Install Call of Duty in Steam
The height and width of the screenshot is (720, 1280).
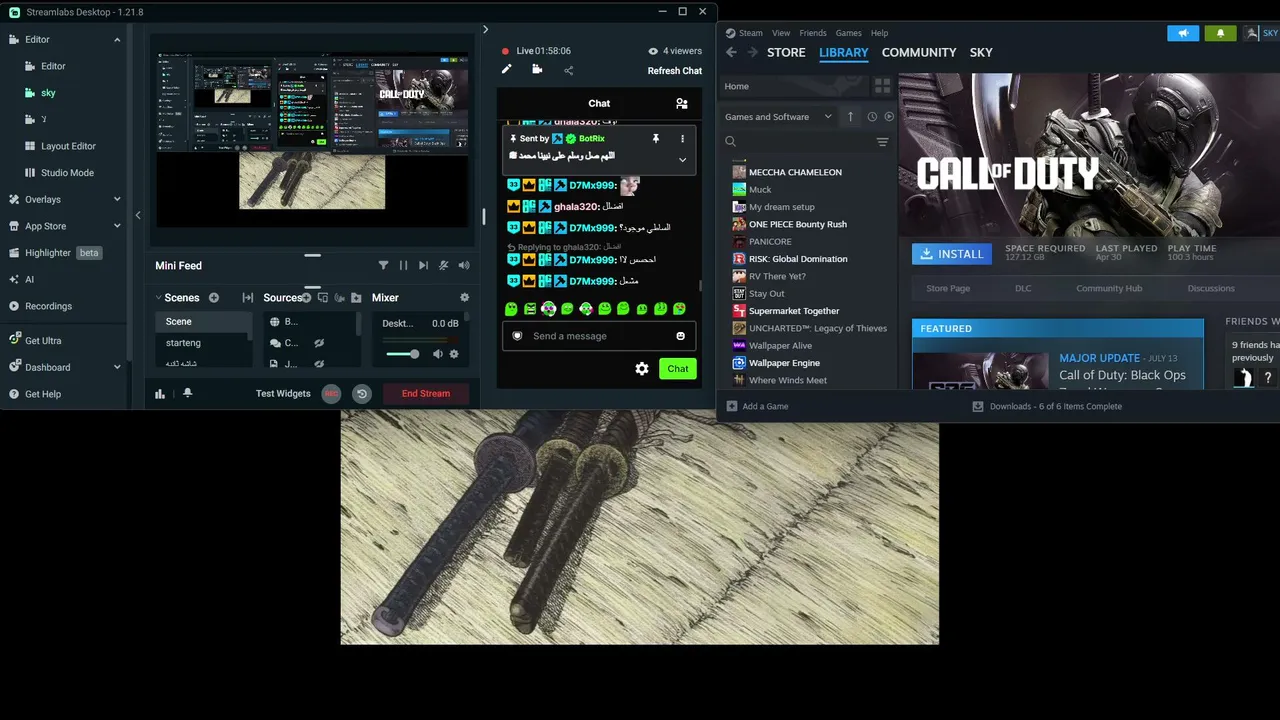(952, 254)
